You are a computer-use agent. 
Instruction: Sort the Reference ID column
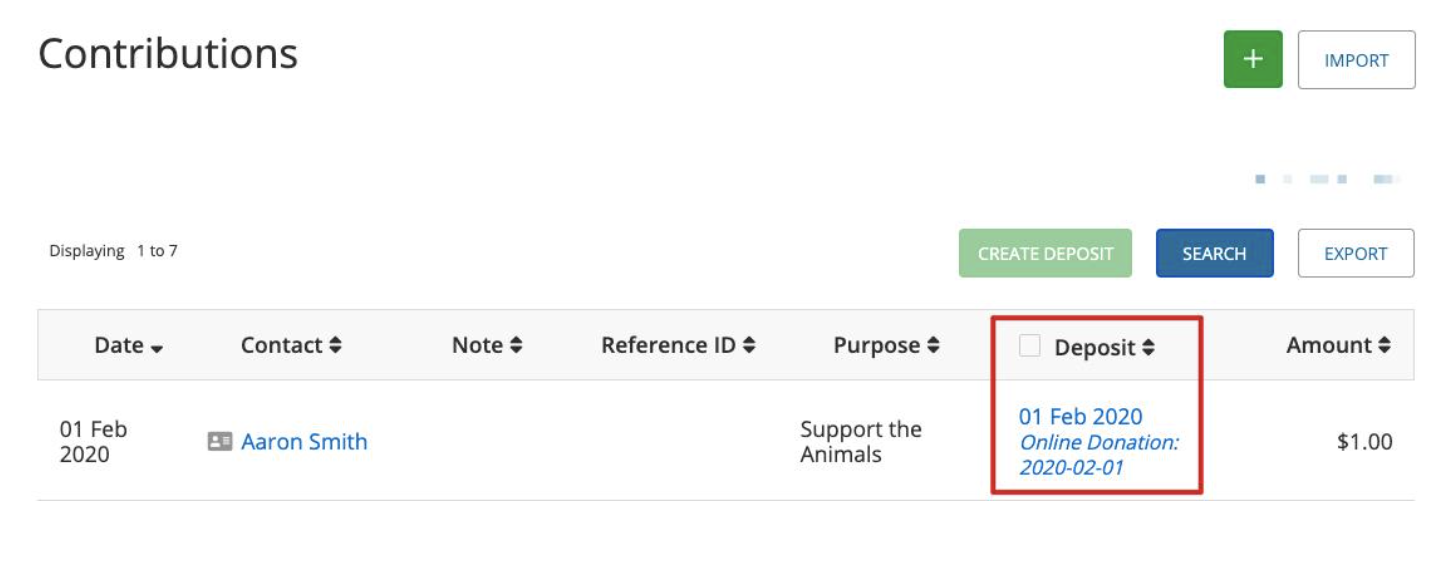pyautogui.click(x=749, y=345)
